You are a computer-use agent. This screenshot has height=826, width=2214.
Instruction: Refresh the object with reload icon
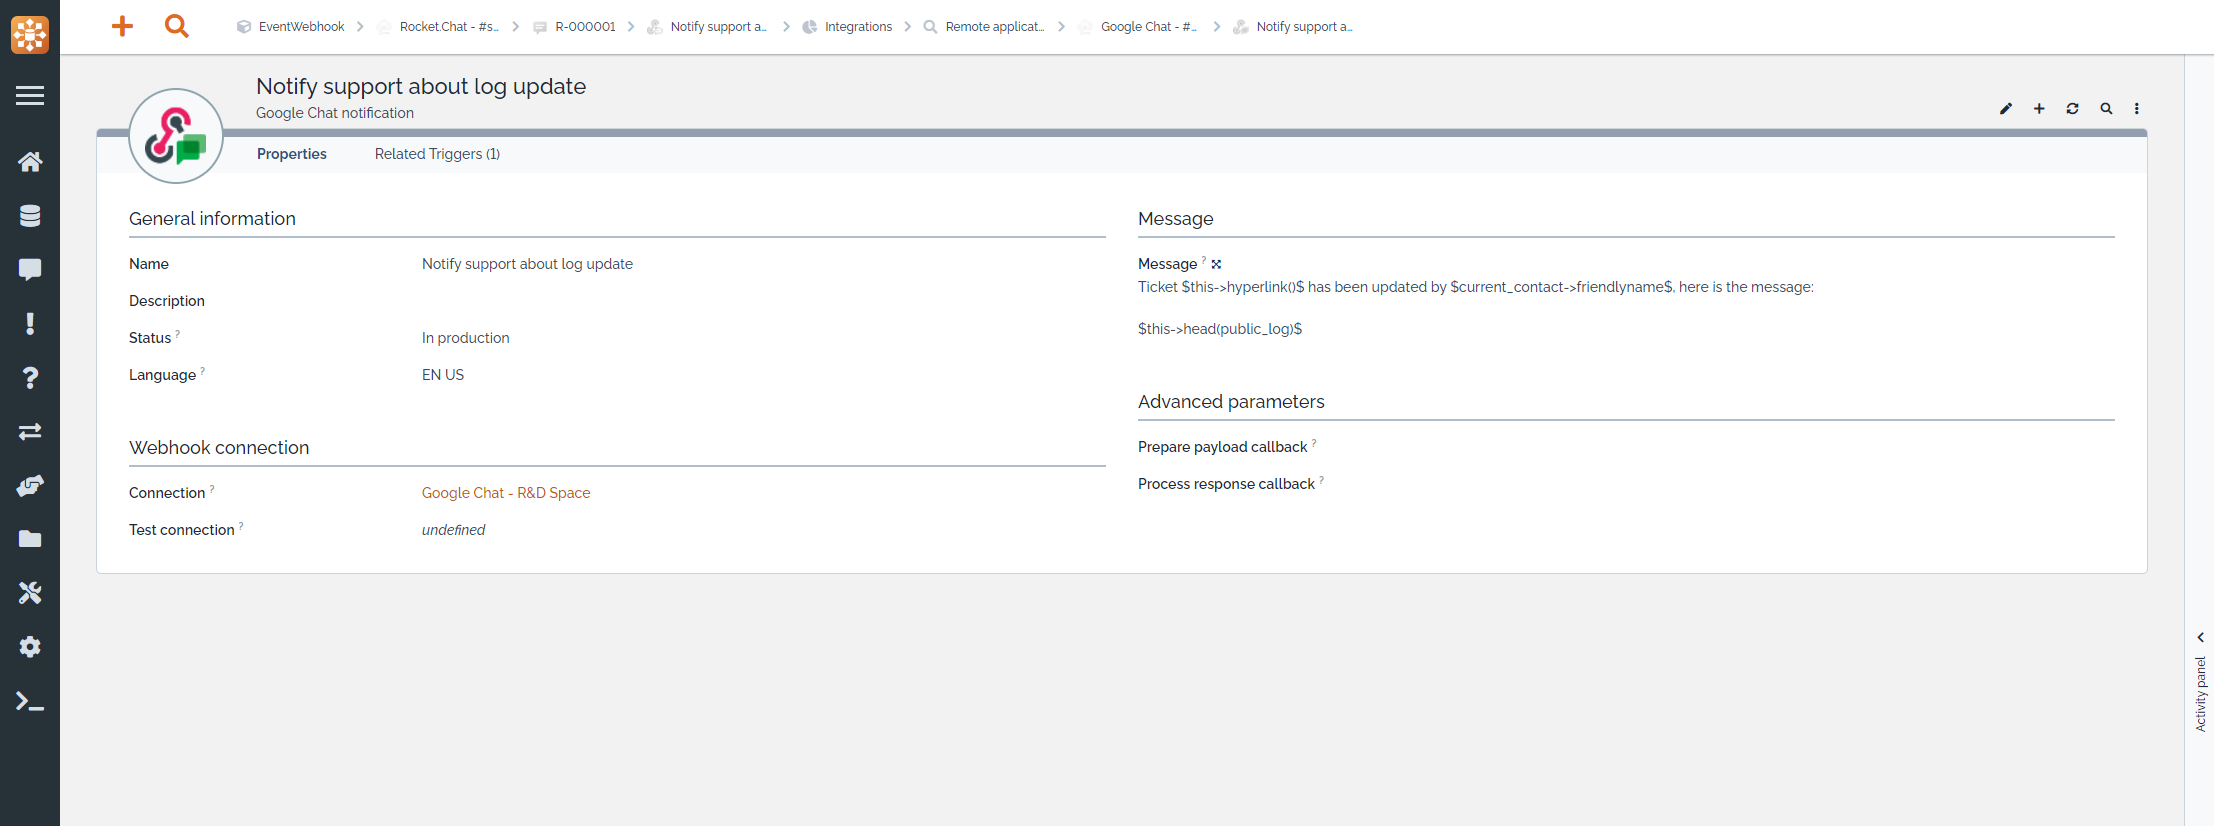(x=2072, y=109)
